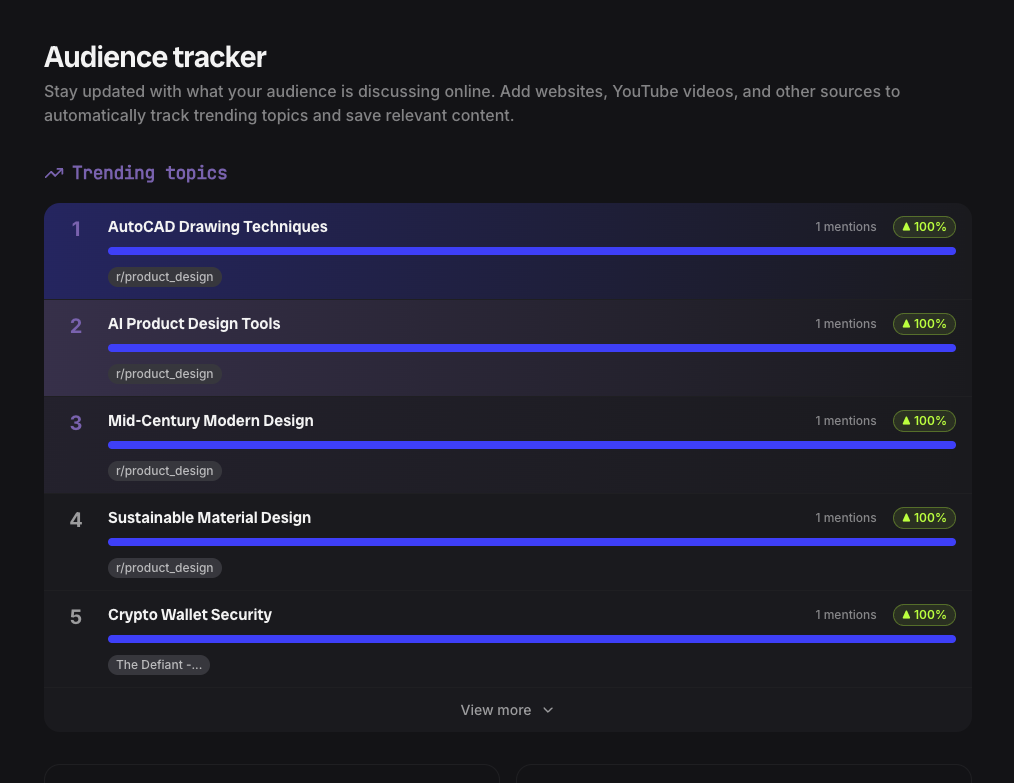
Task: Click the r/product_design tag under AutoCAD Drawing Techniques
Action: pyautogui.click(x=165, y=277)
